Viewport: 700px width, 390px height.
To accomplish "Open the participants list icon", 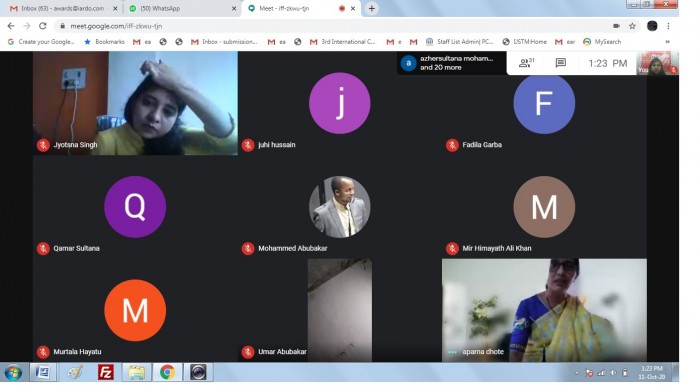I will (x=526, y=63).
